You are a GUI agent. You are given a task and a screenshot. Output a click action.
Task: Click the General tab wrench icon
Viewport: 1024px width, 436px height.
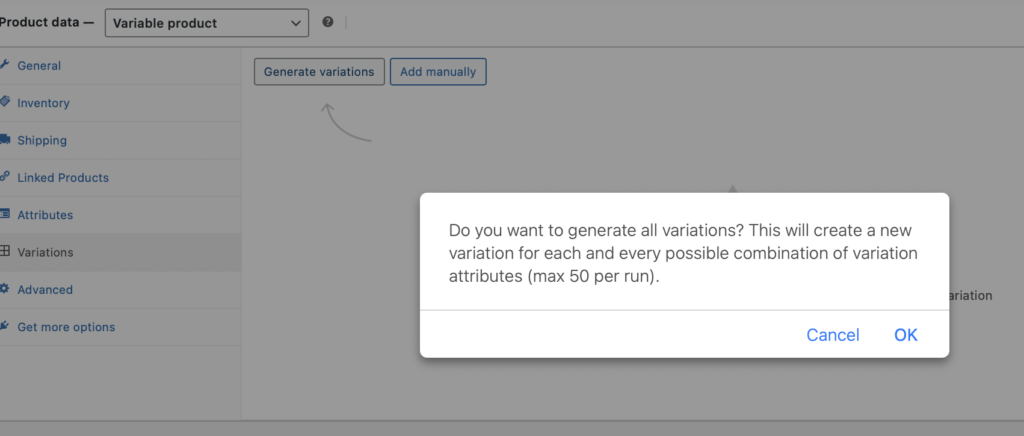pyautogui.click(x=5, y=65)
